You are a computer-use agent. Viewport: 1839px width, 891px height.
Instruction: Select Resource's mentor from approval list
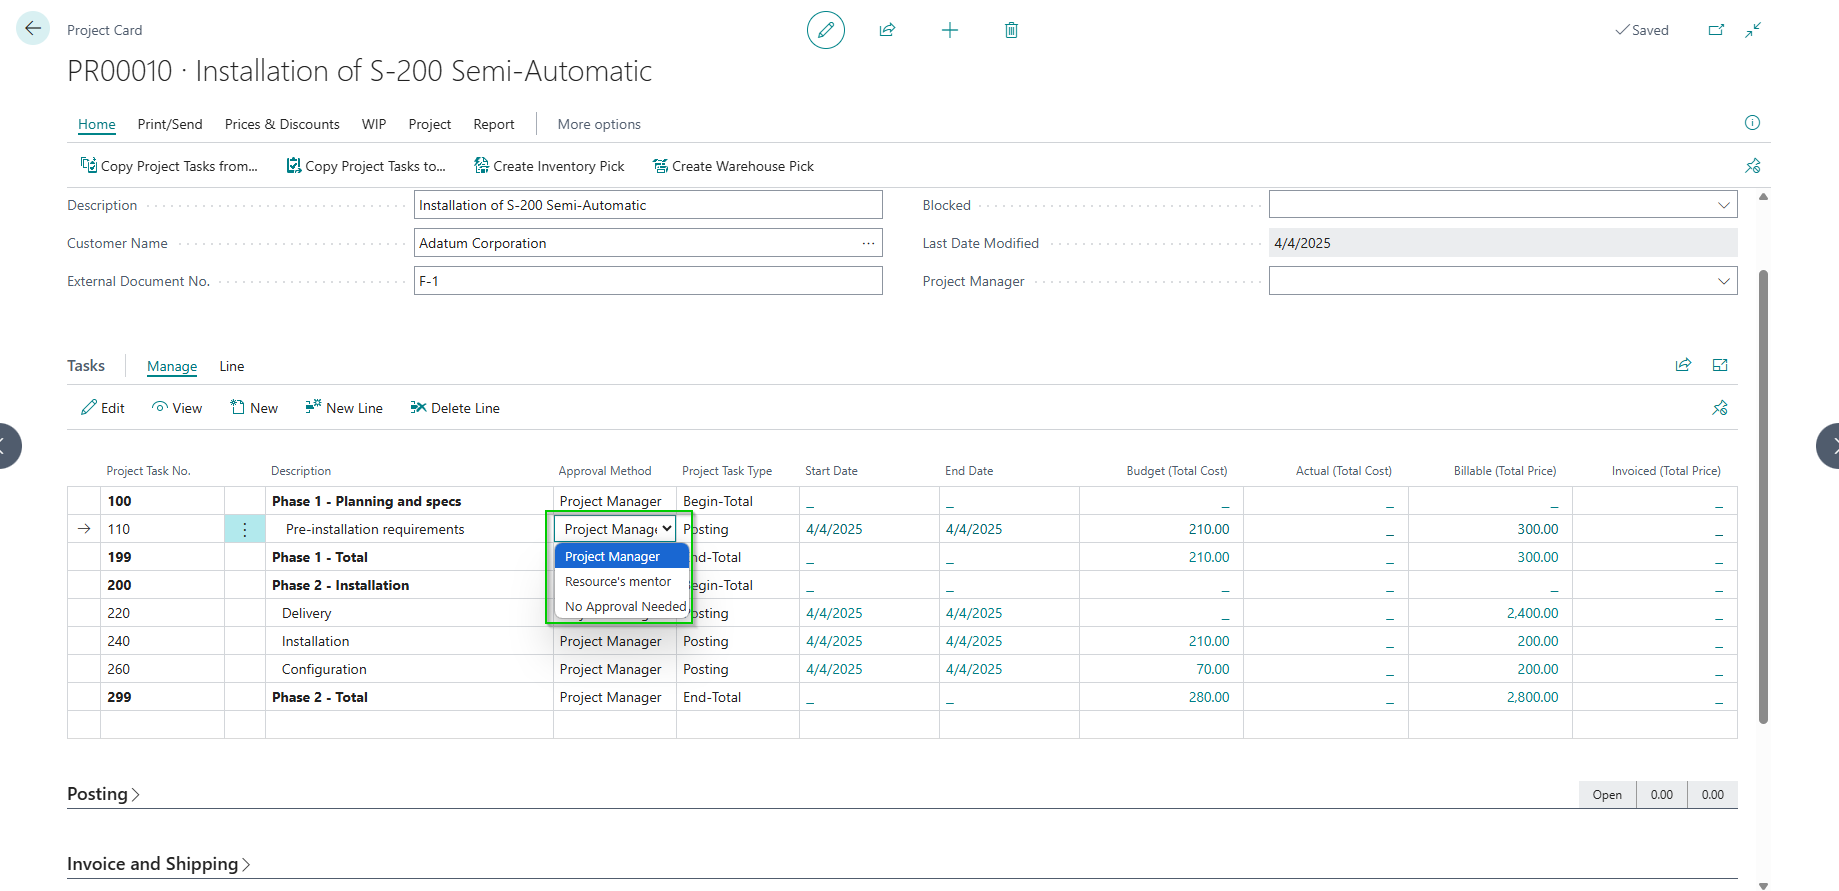618,582
